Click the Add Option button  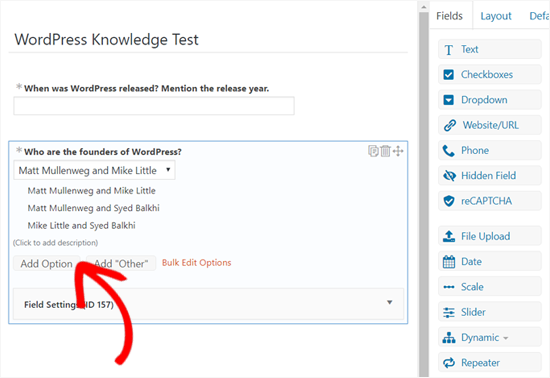pyautogui.click(x=47, y=263)
